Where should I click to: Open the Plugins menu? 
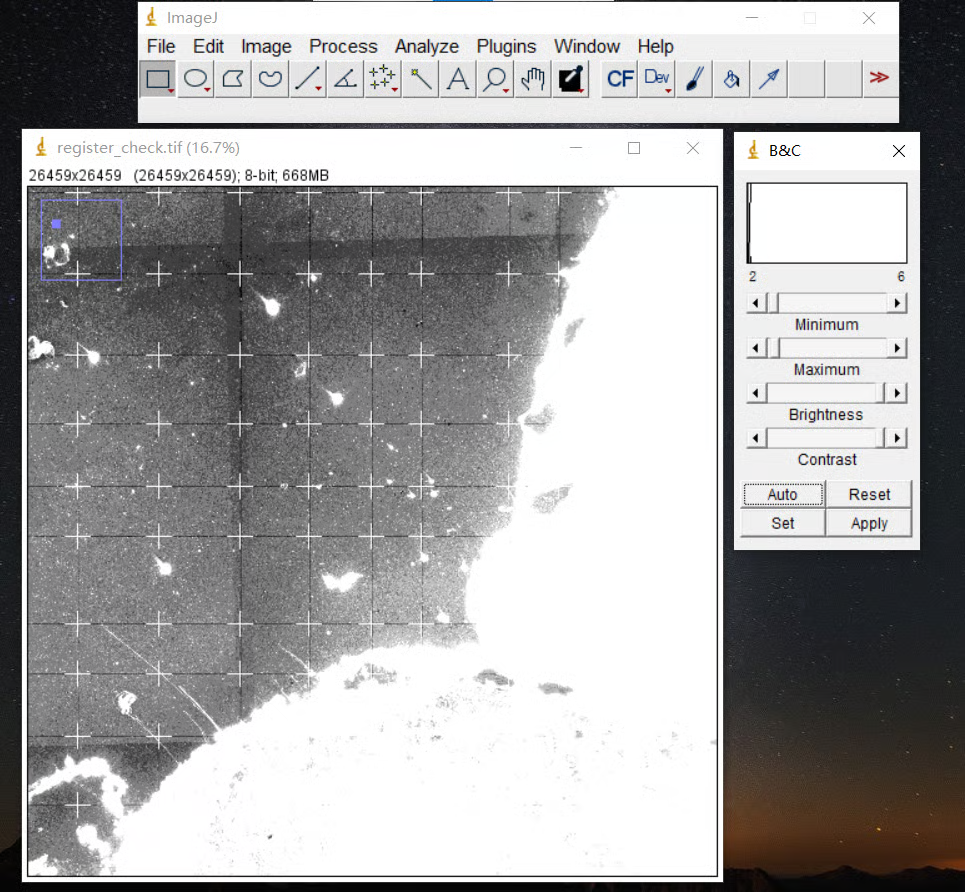point(506,46)
